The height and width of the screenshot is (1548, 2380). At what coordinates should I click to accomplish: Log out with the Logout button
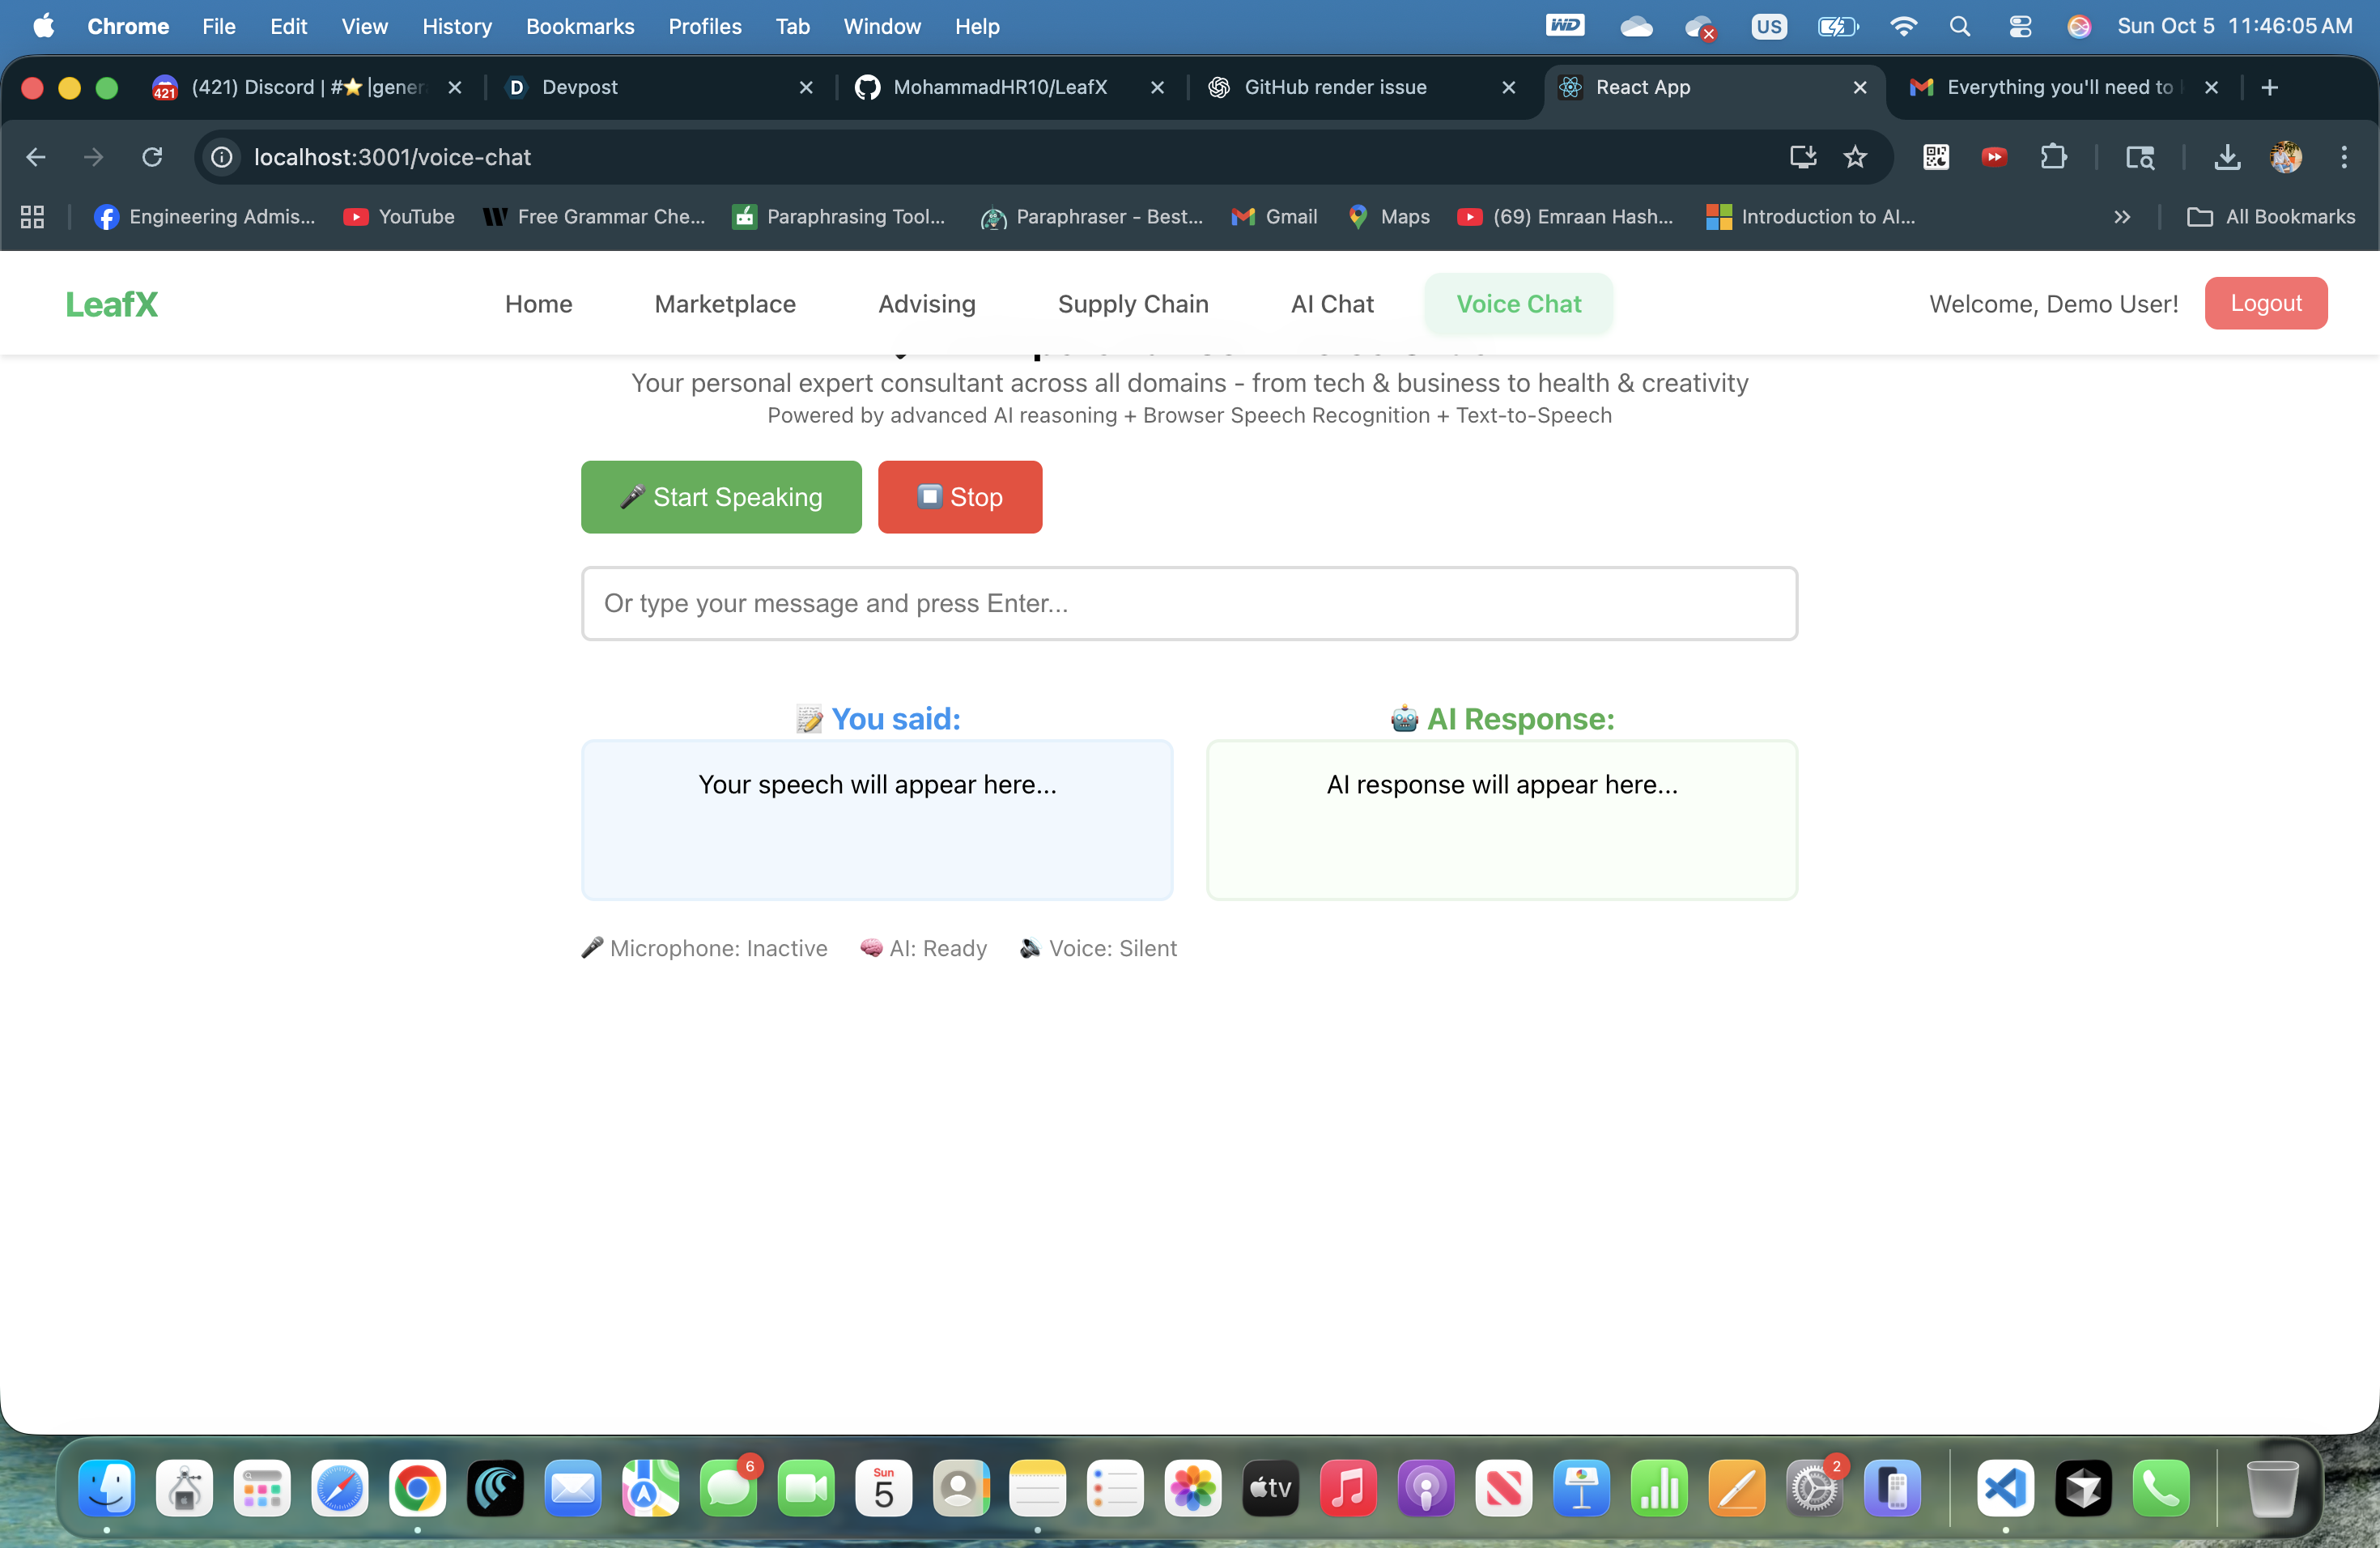[x=2265, y=303]
